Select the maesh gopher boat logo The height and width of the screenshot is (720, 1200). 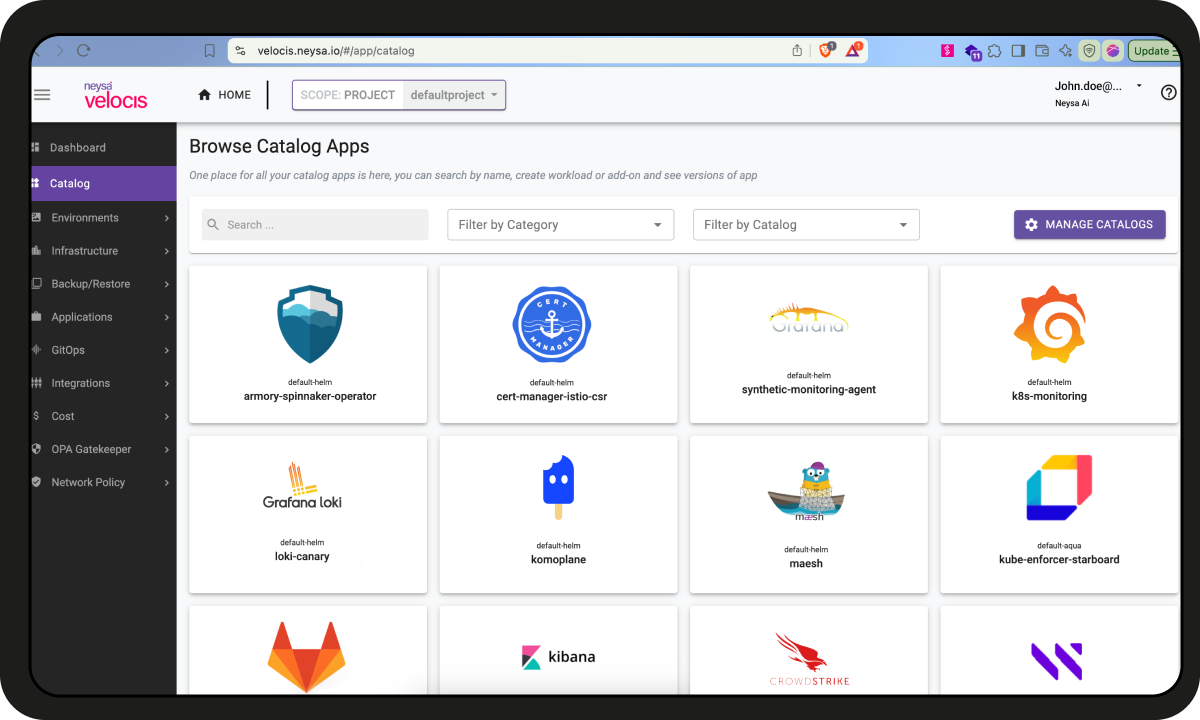click(806, 490)
